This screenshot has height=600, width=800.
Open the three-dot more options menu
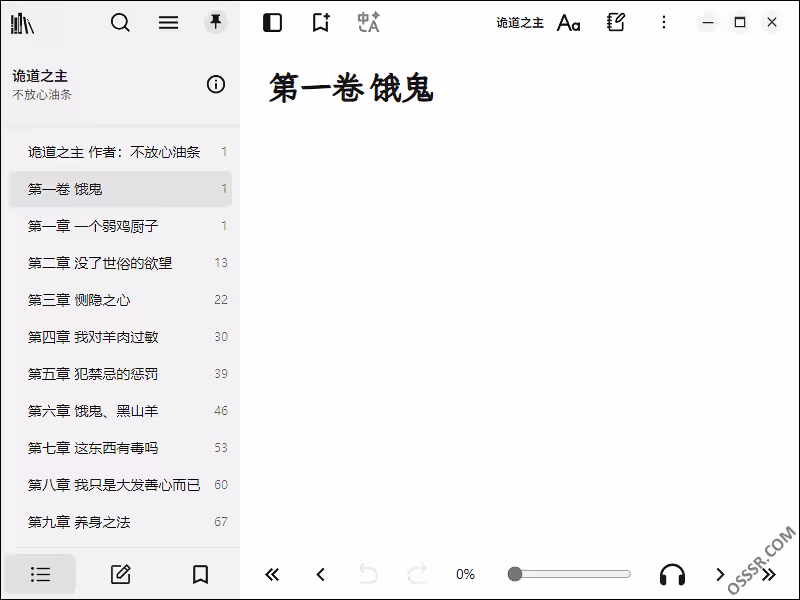point(664,22)
